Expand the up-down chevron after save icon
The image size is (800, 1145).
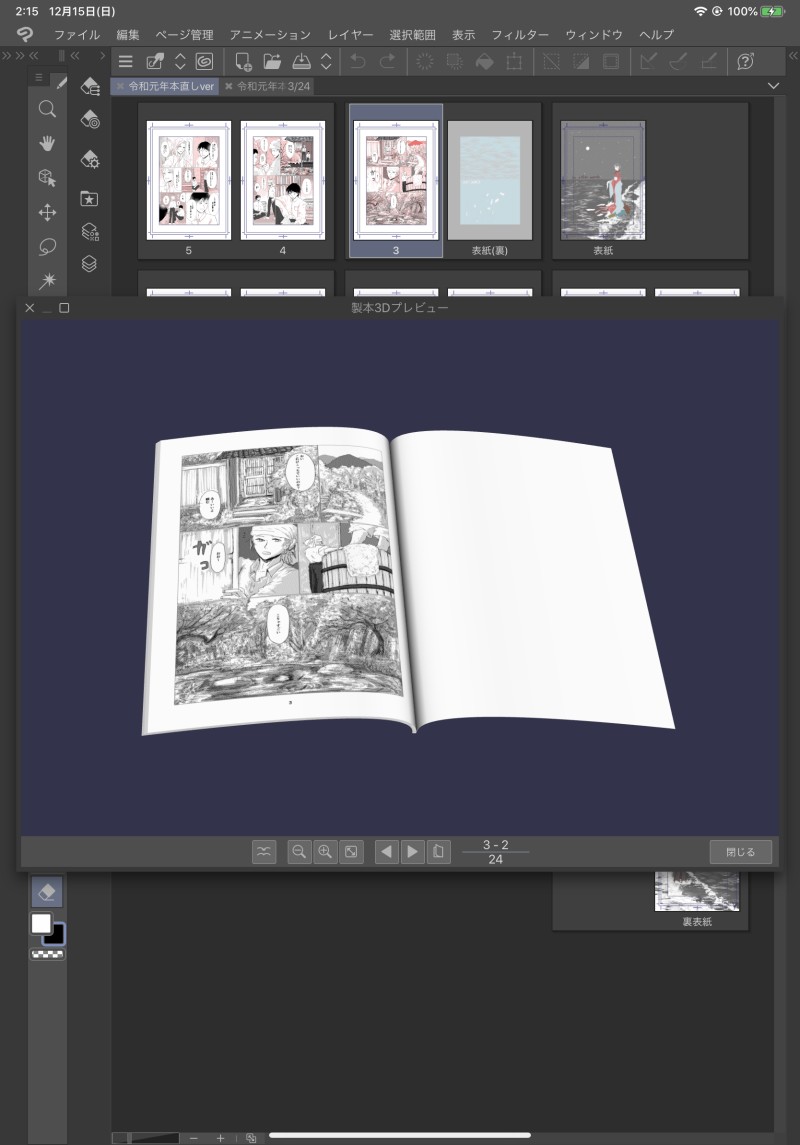tap(326, 62)
